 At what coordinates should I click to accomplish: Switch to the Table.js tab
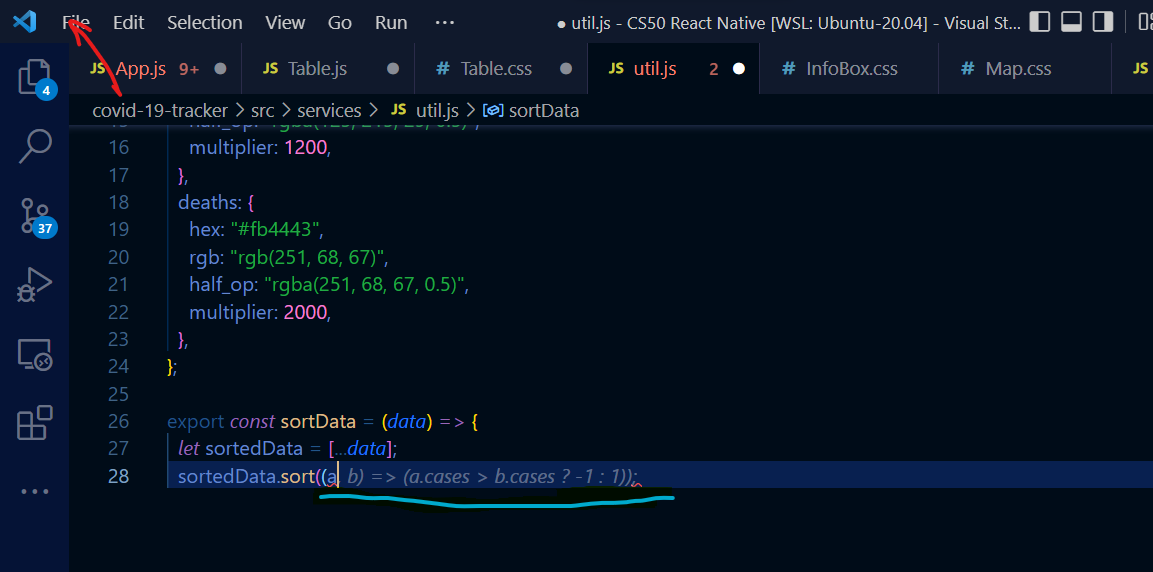click(328, 69)
